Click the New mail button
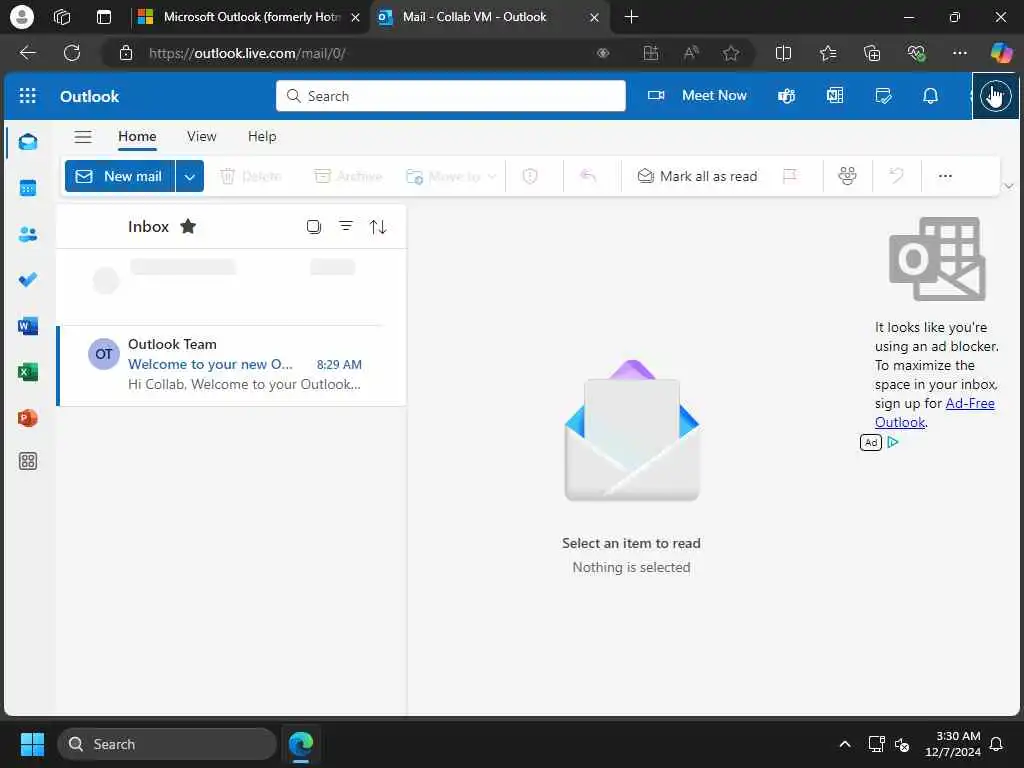1024x768 pixels. pyautogui.click(x=120, y=176)
